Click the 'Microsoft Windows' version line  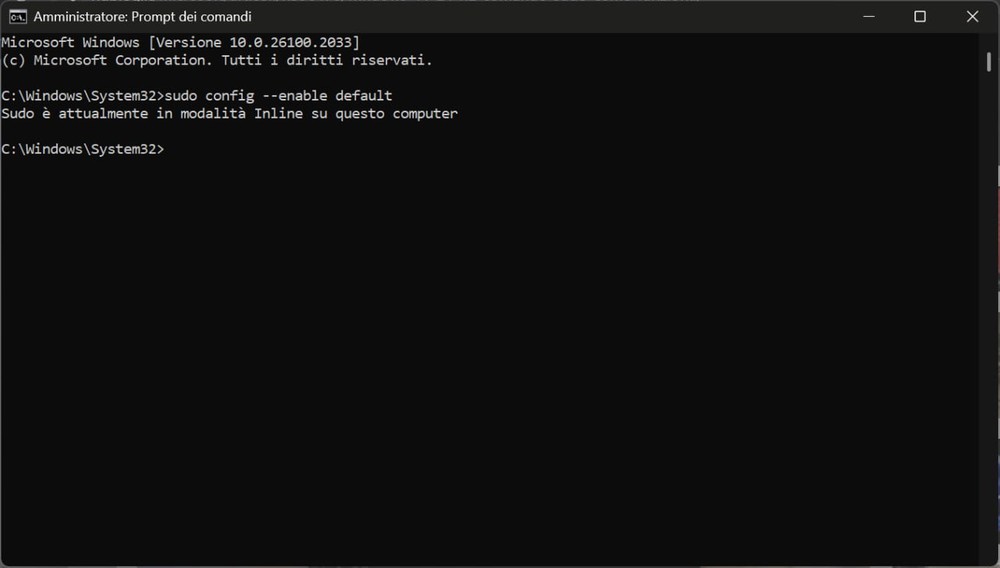tap(70, 42)
